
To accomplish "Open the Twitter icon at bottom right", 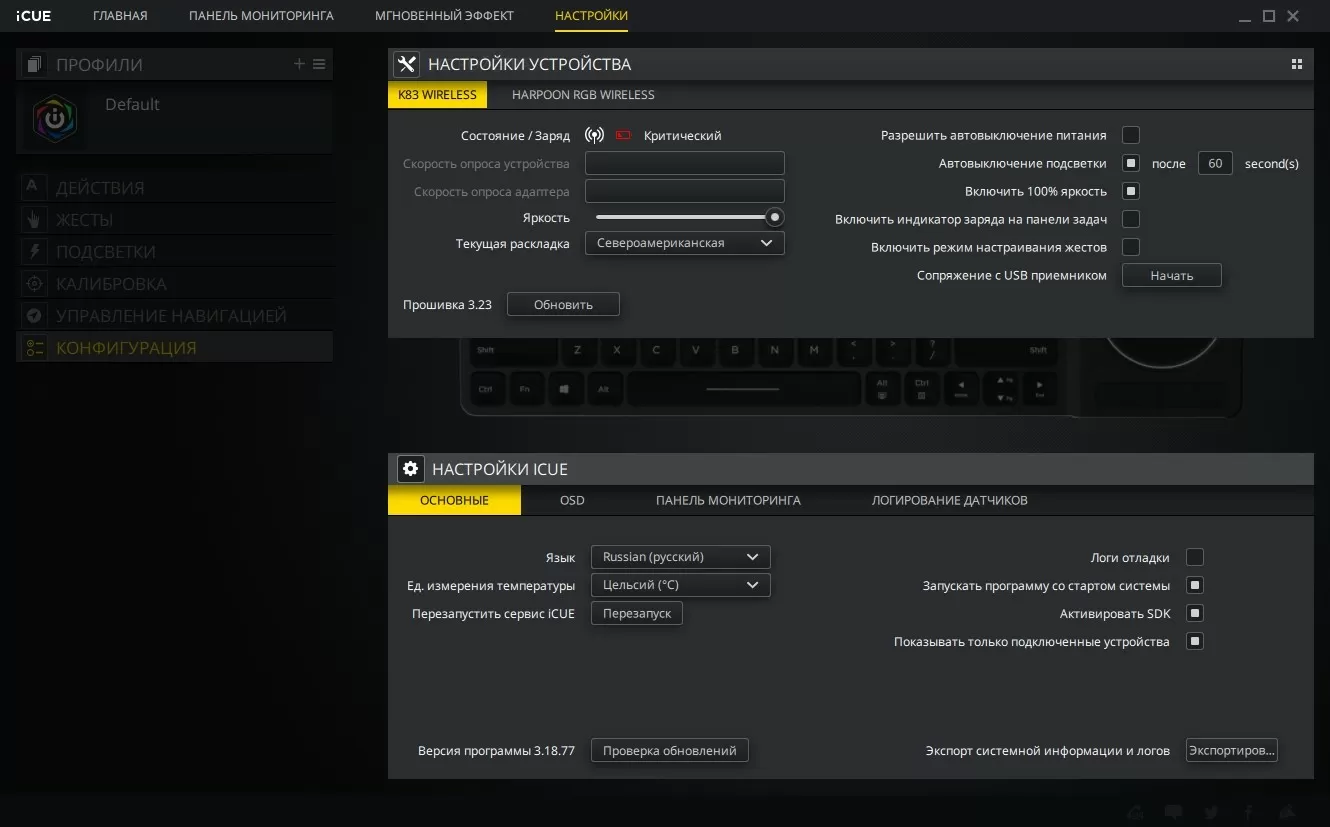I will click(x=1212, y=812).
